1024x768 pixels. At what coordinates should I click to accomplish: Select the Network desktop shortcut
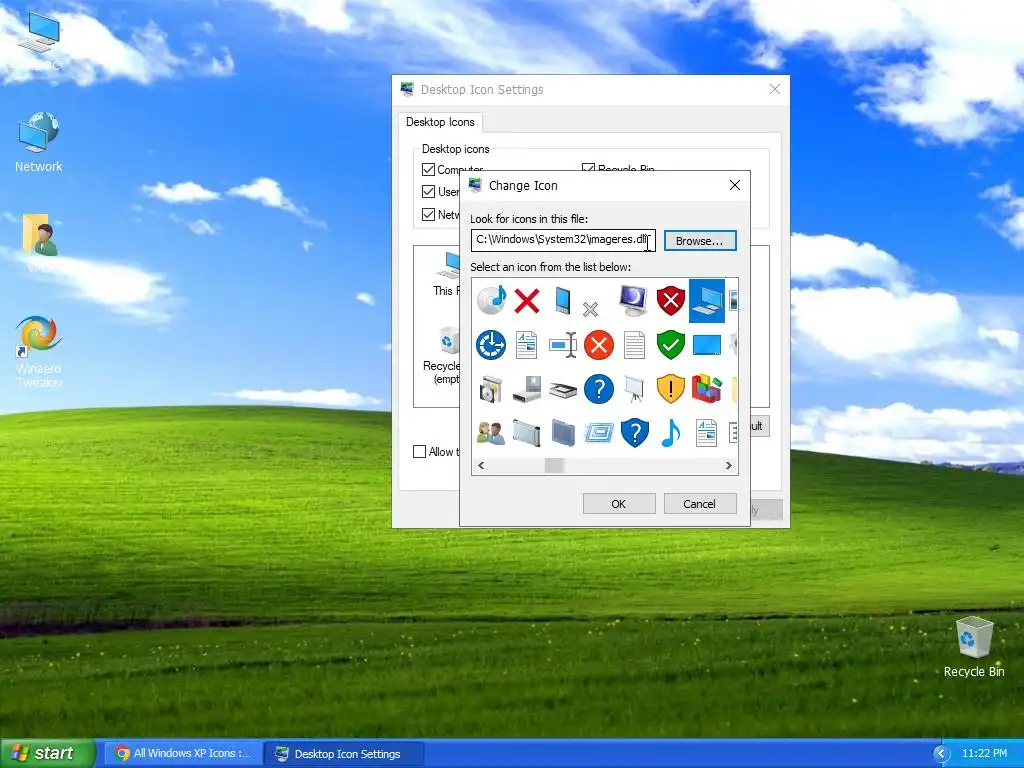(x=39, y=142)
